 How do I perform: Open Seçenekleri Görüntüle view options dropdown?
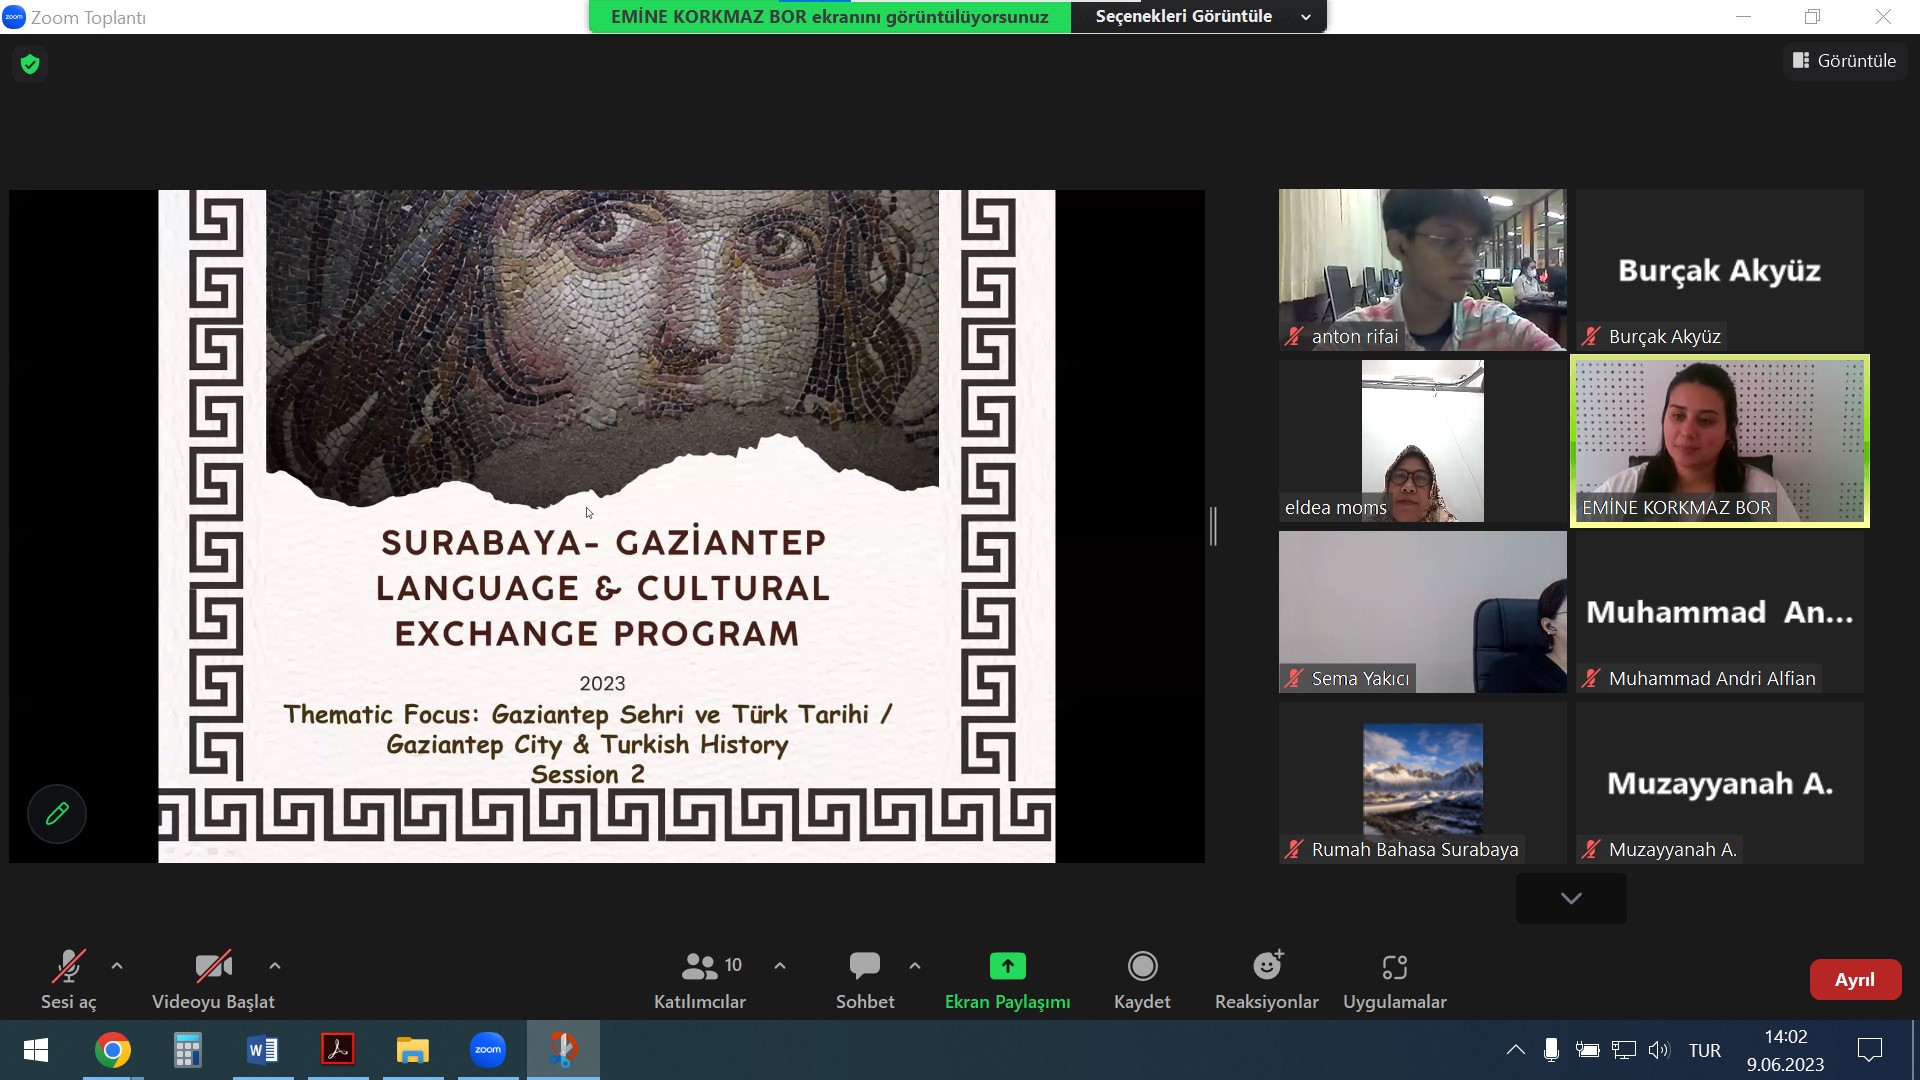pyautogui.click(x=1198, y=17)
